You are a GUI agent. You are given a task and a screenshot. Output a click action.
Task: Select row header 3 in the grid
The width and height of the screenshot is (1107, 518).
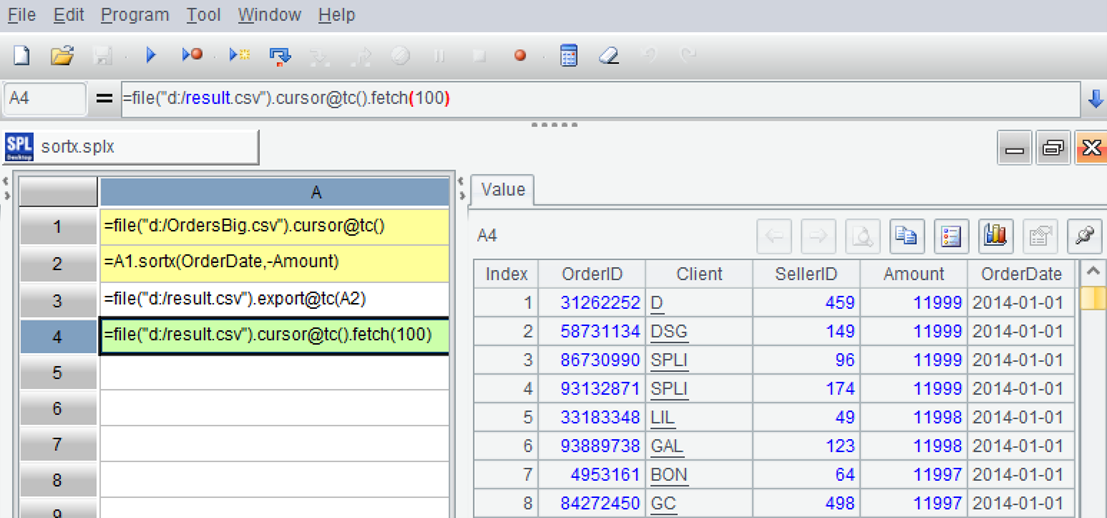[58, 300]
